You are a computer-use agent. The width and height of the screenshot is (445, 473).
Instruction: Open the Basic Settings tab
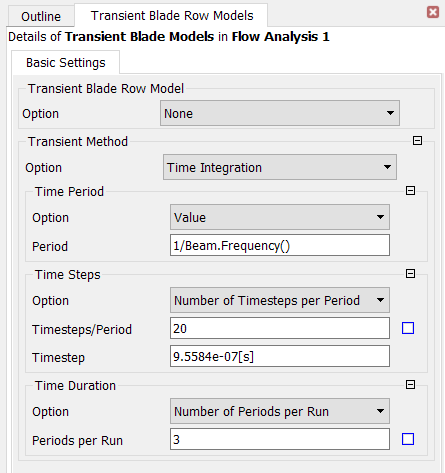(66, 63)
